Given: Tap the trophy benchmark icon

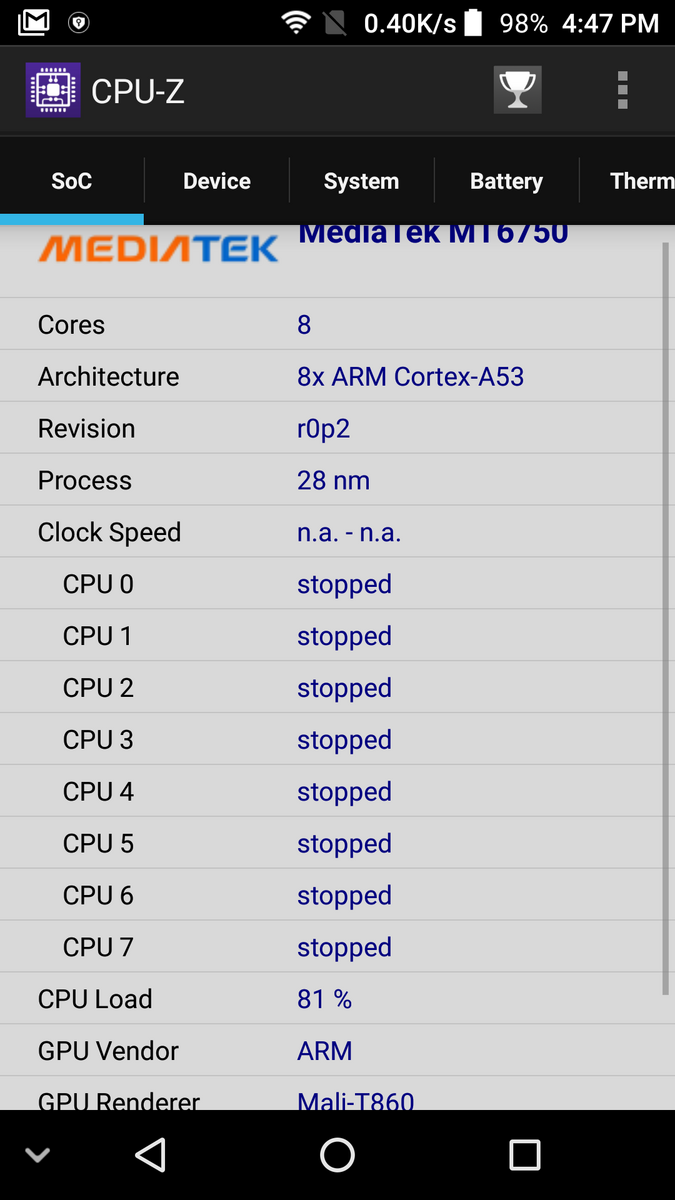Looking at the screenshot, I should (x=517, y=91).
